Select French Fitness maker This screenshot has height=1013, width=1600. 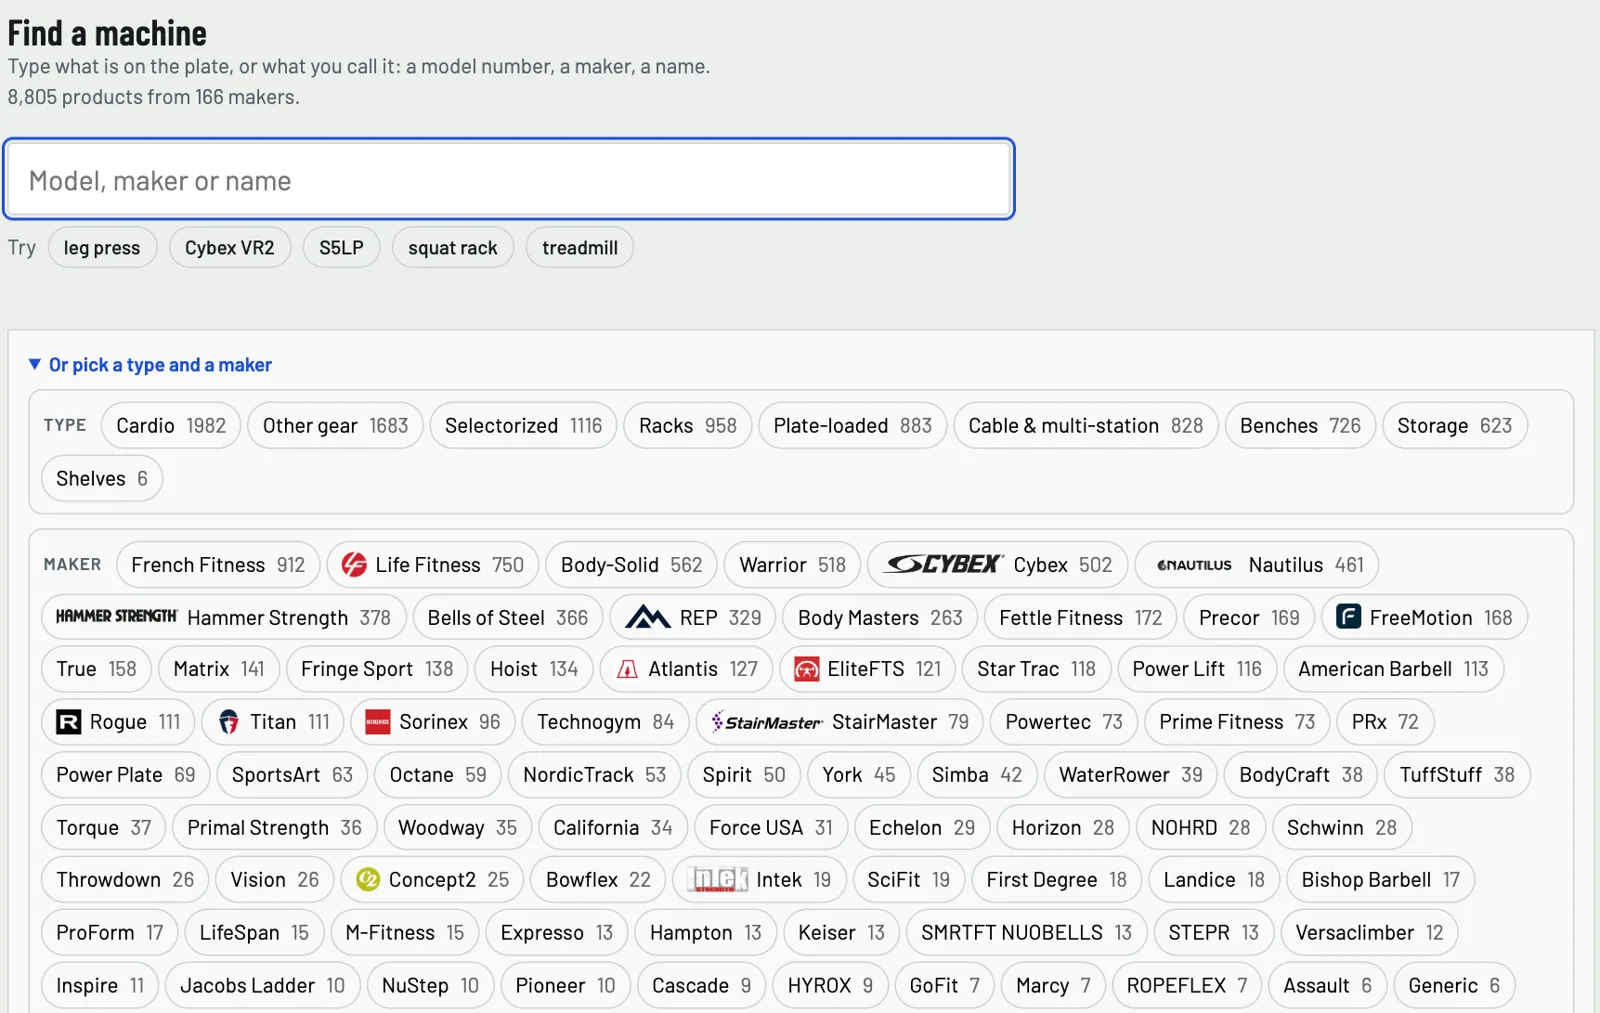click(218, 565)
